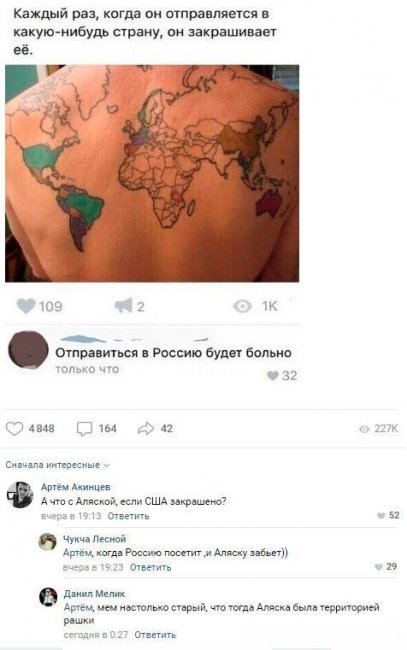Open the world map tattoo photo
The image size is (407, 650).
(x=152, y=173)
